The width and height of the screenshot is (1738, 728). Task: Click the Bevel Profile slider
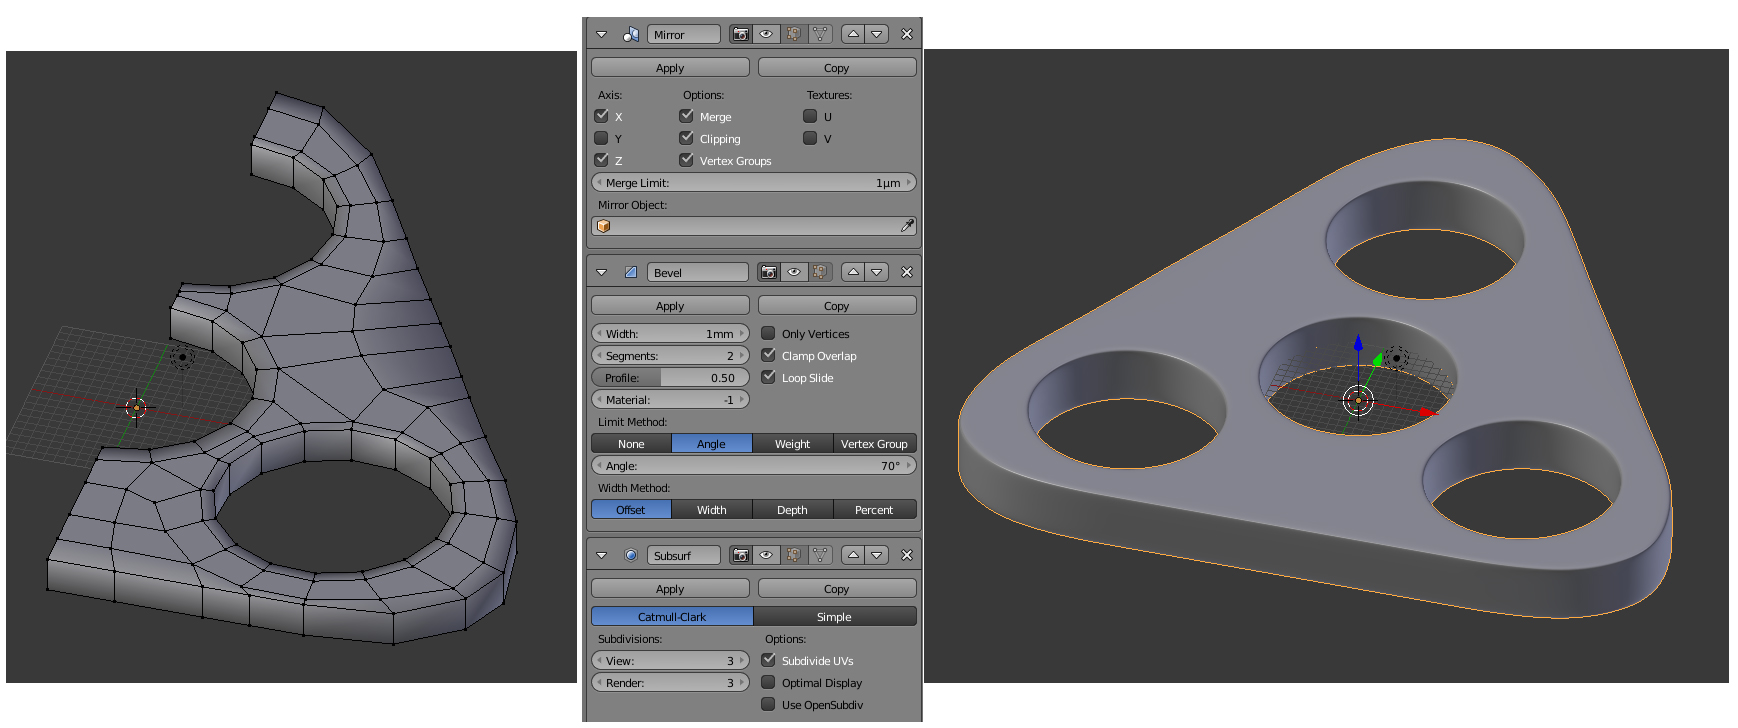[670, 378]
